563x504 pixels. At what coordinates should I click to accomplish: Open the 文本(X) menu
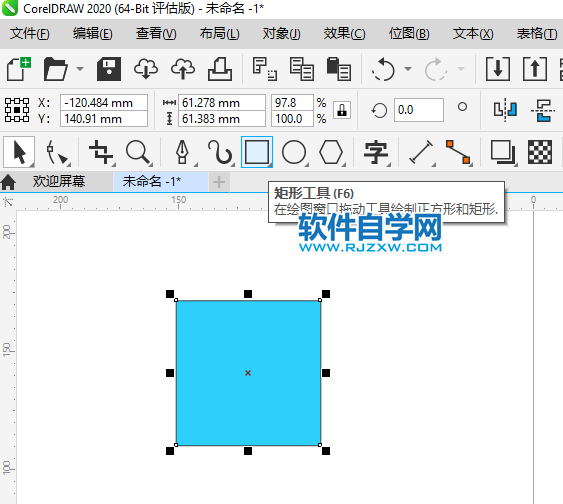[x=473, y=34]
